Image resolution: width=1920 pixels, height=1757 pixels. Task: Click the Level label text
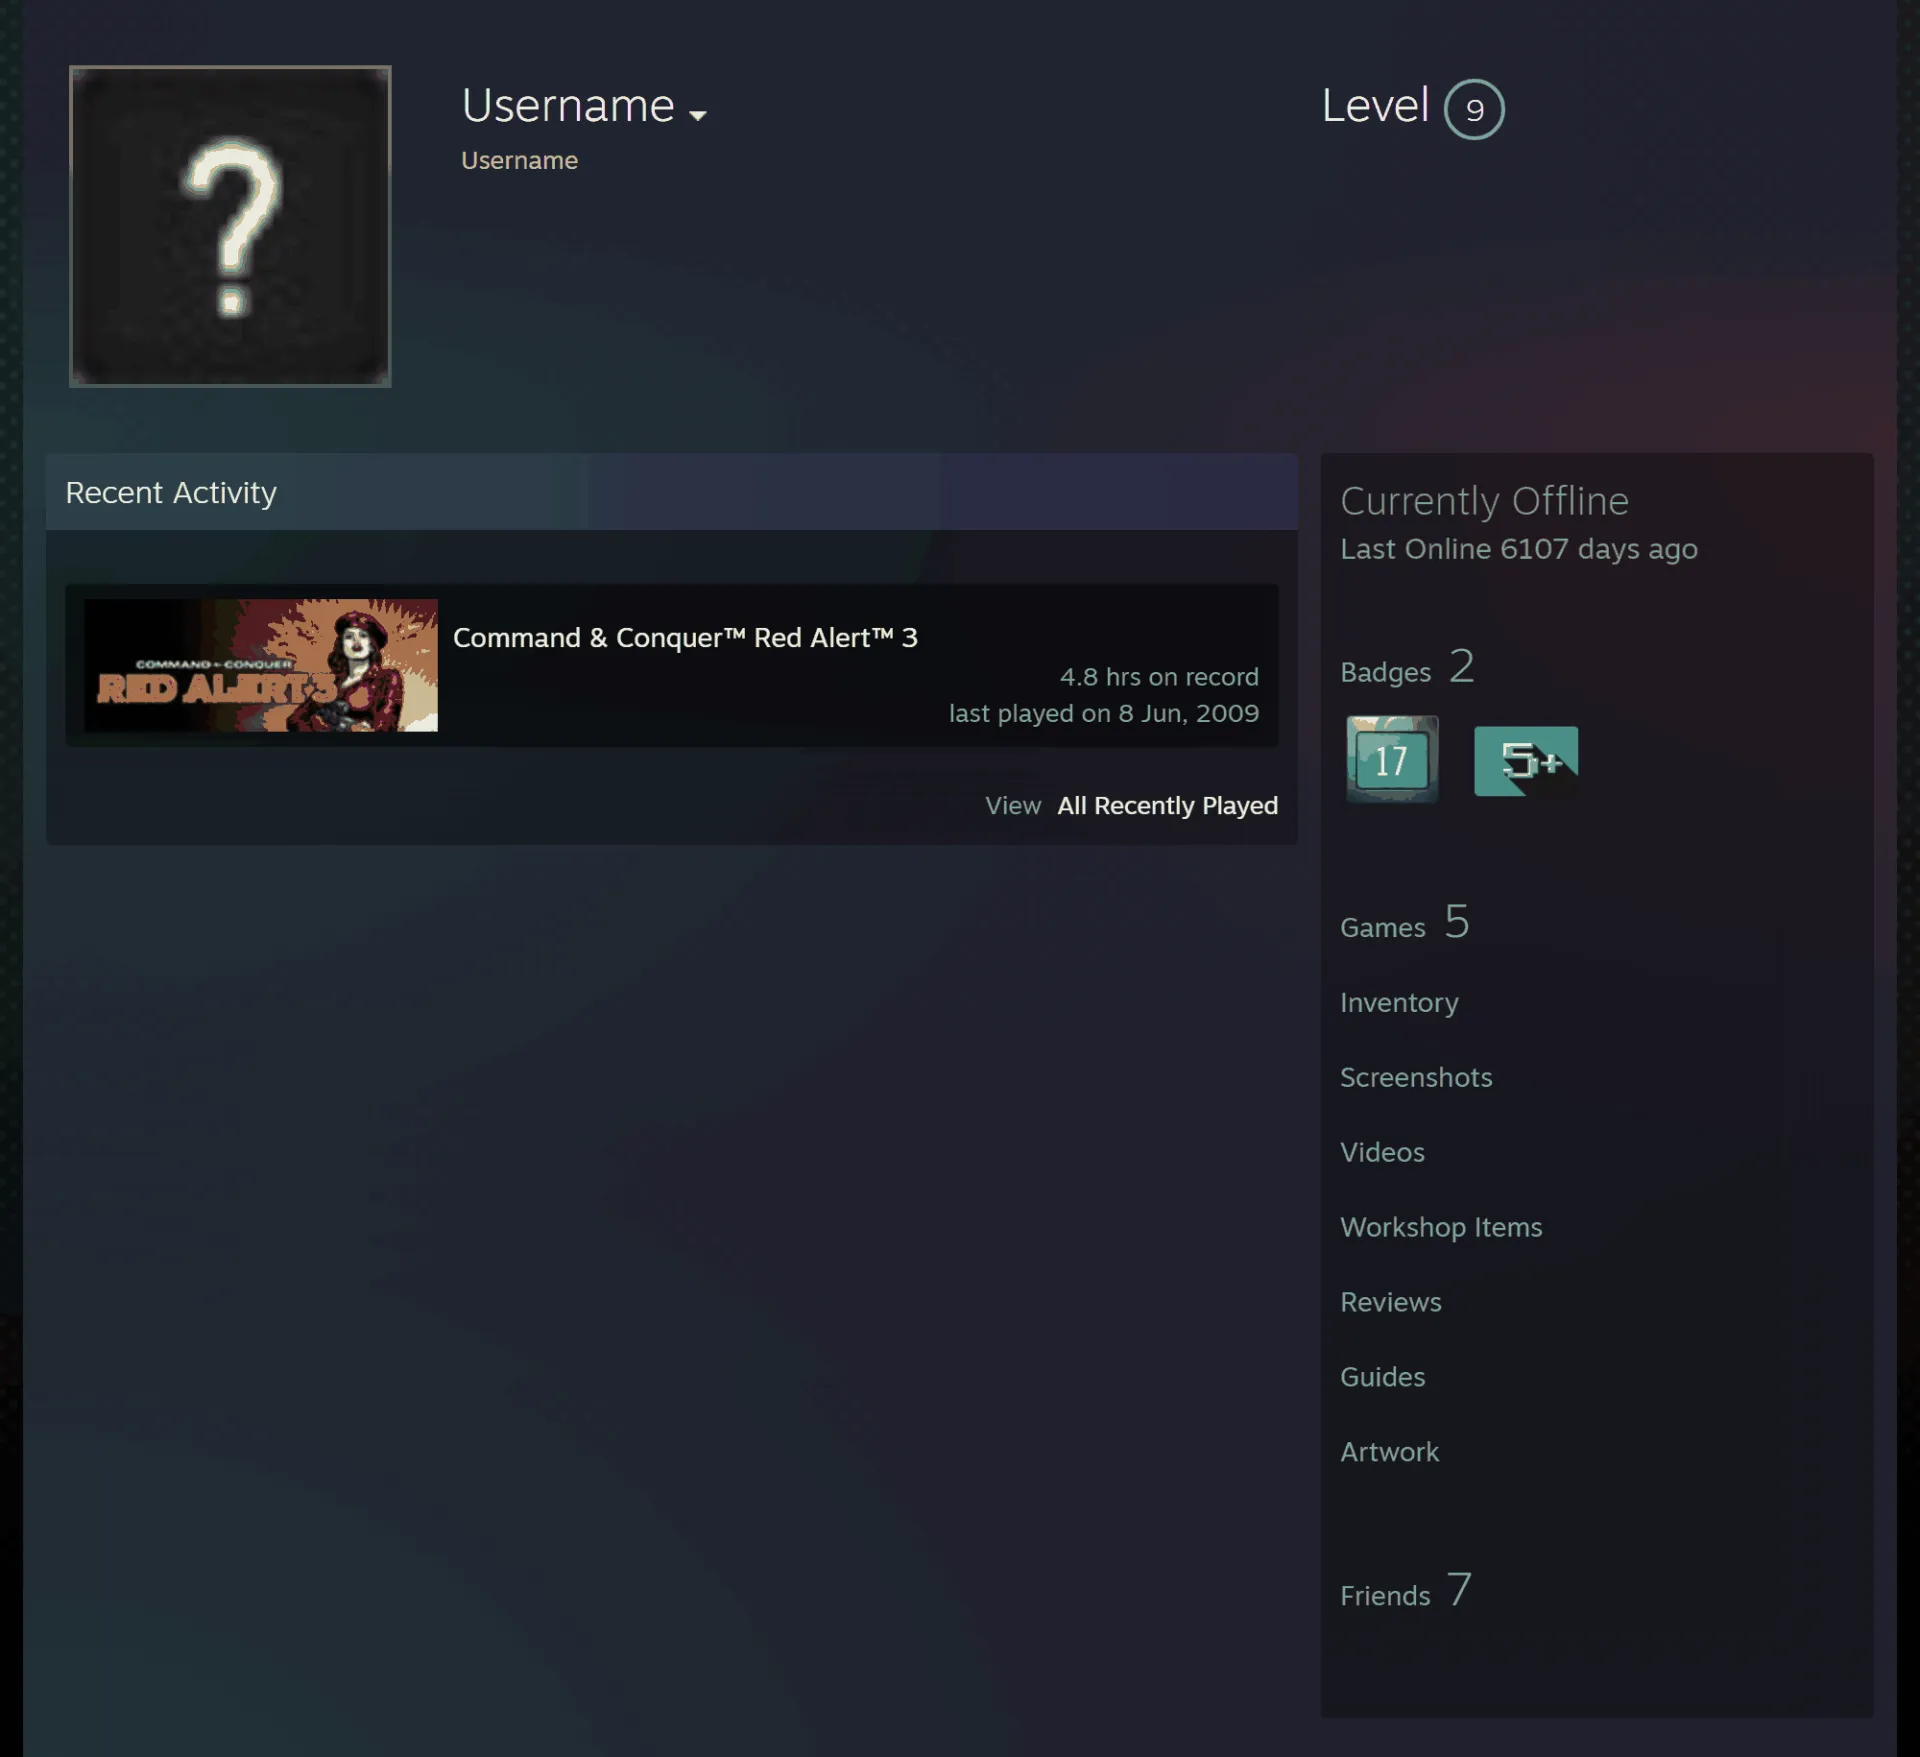coord(1375,106)
